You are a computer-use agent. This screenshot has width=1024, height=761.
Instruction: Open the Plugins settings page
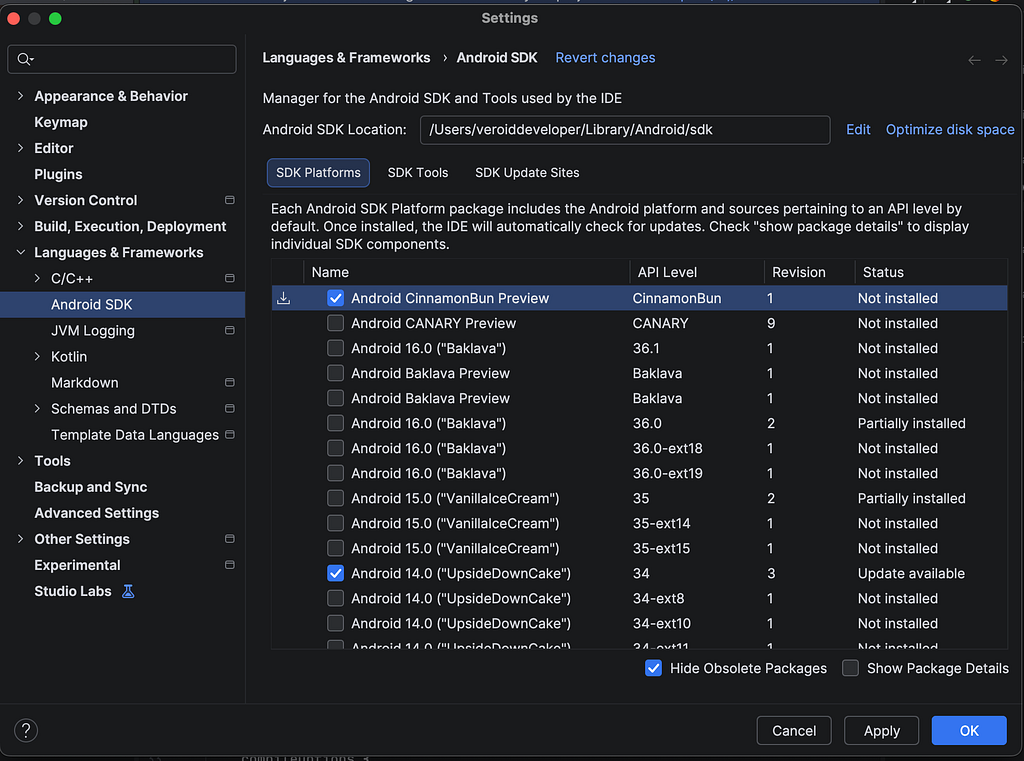click(x=58, y=174)
